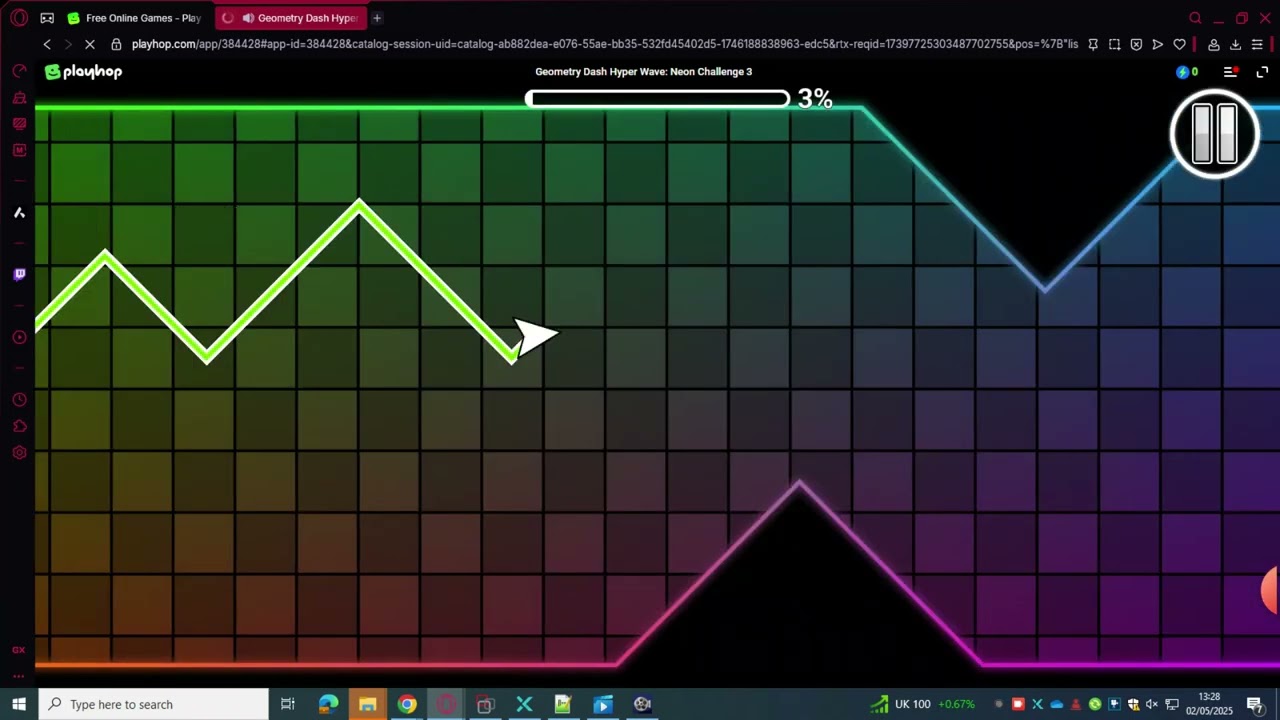Image resolution: width=1280 pixels, height=720 pixels.
Task: Click the level progress bar
Action: tap(658, 98)
